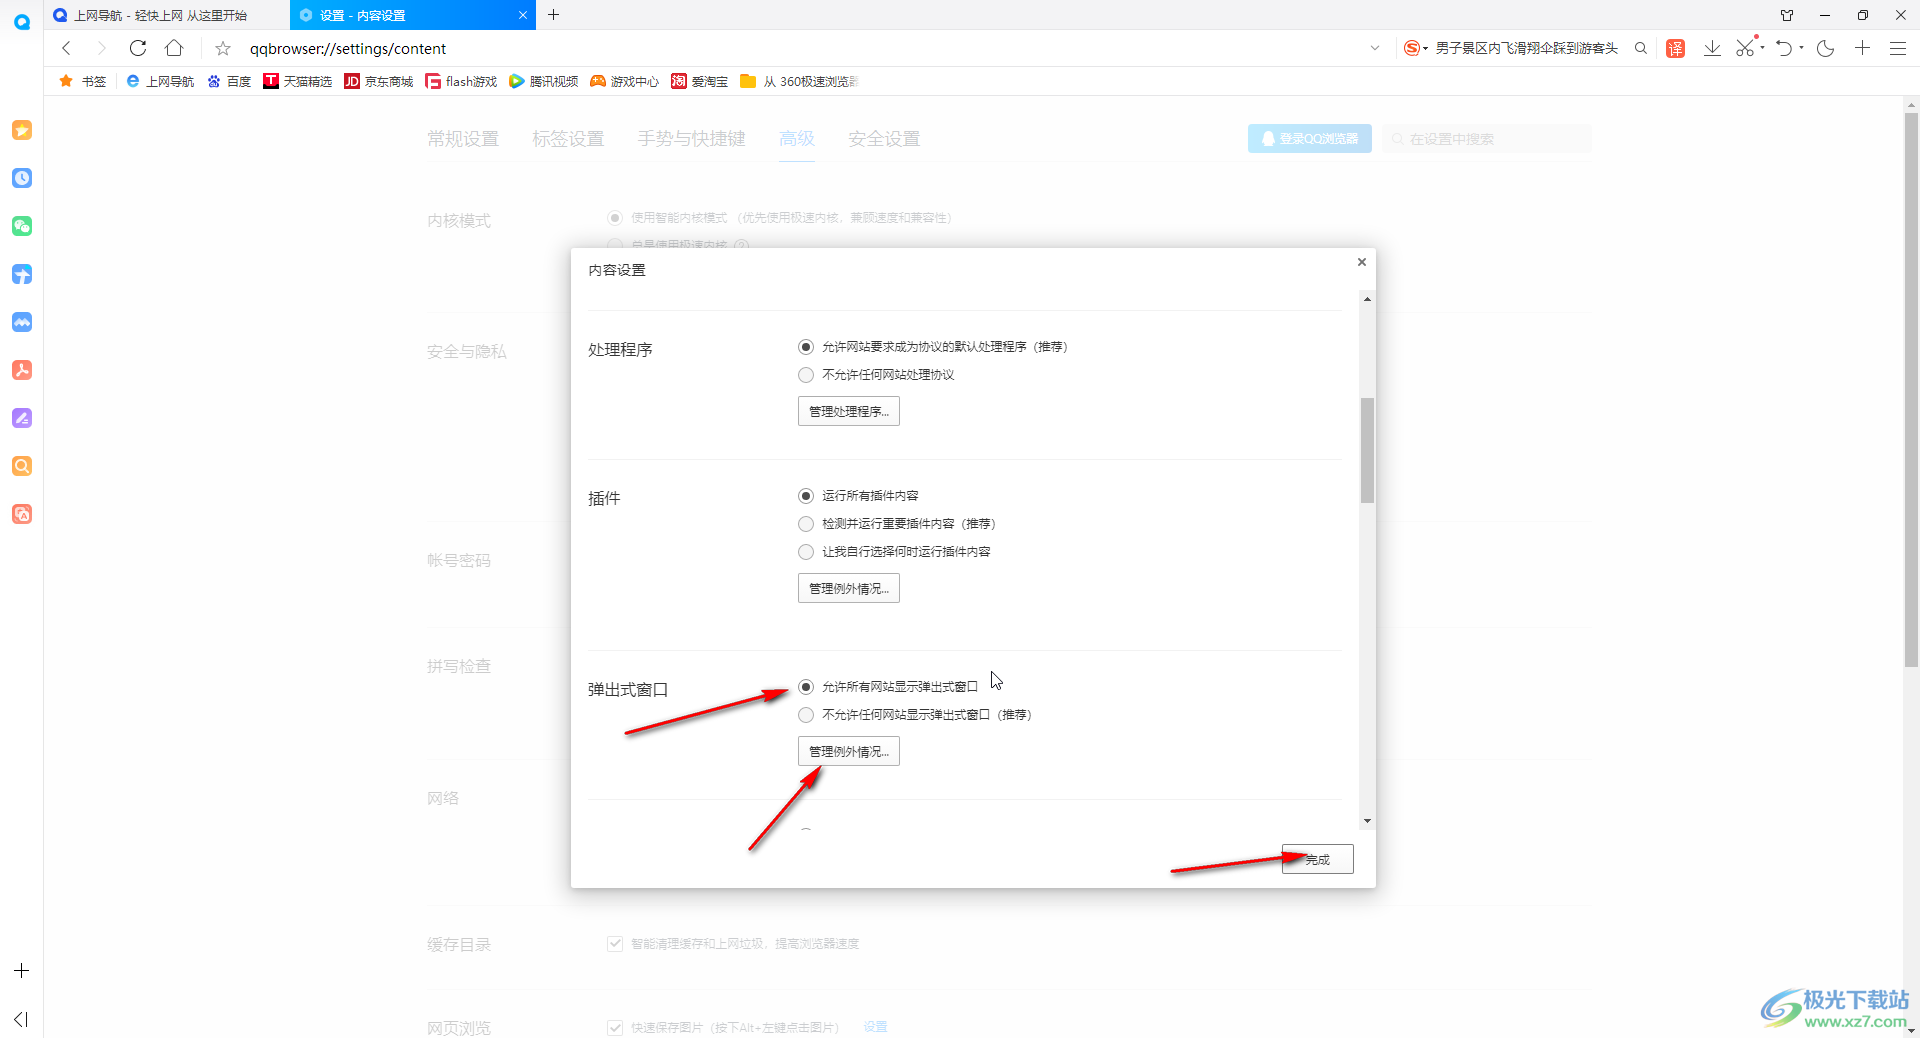Go back to previous page
The width and height of the screenshot is (1920, 1038).
pyautogui.click(x=67, y=48)
